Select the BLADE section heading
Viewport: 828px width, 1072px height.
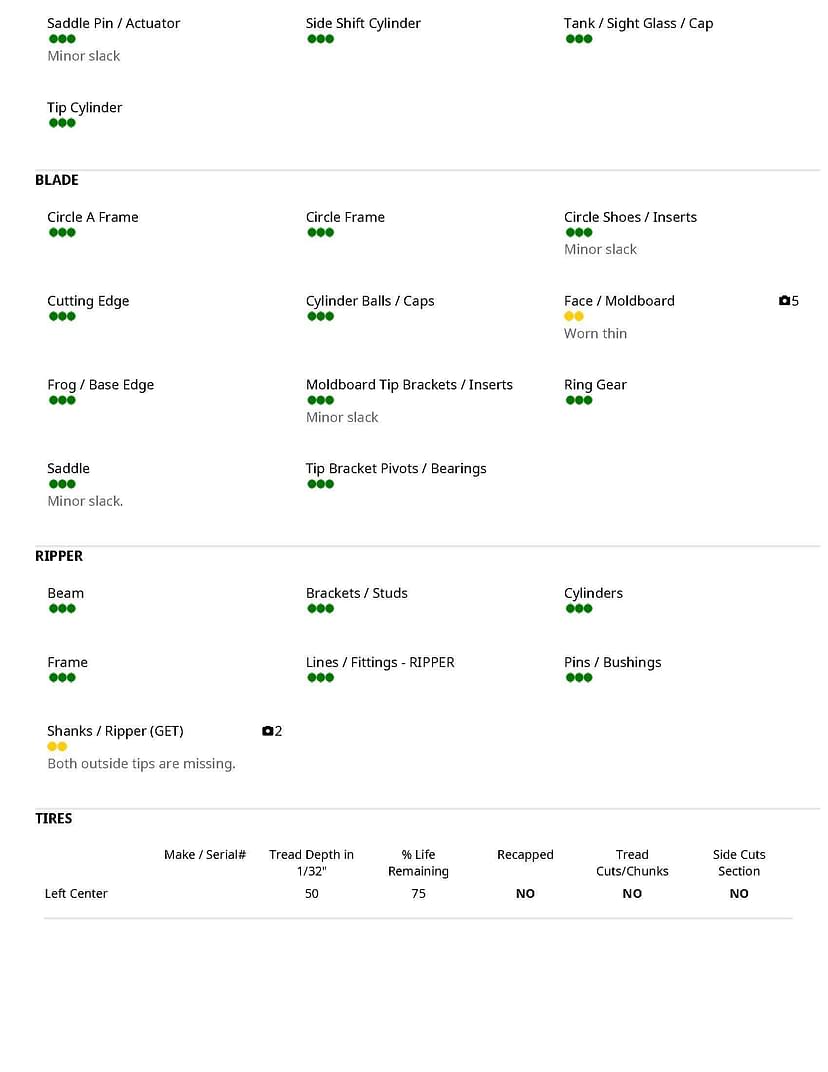(57, 180)
